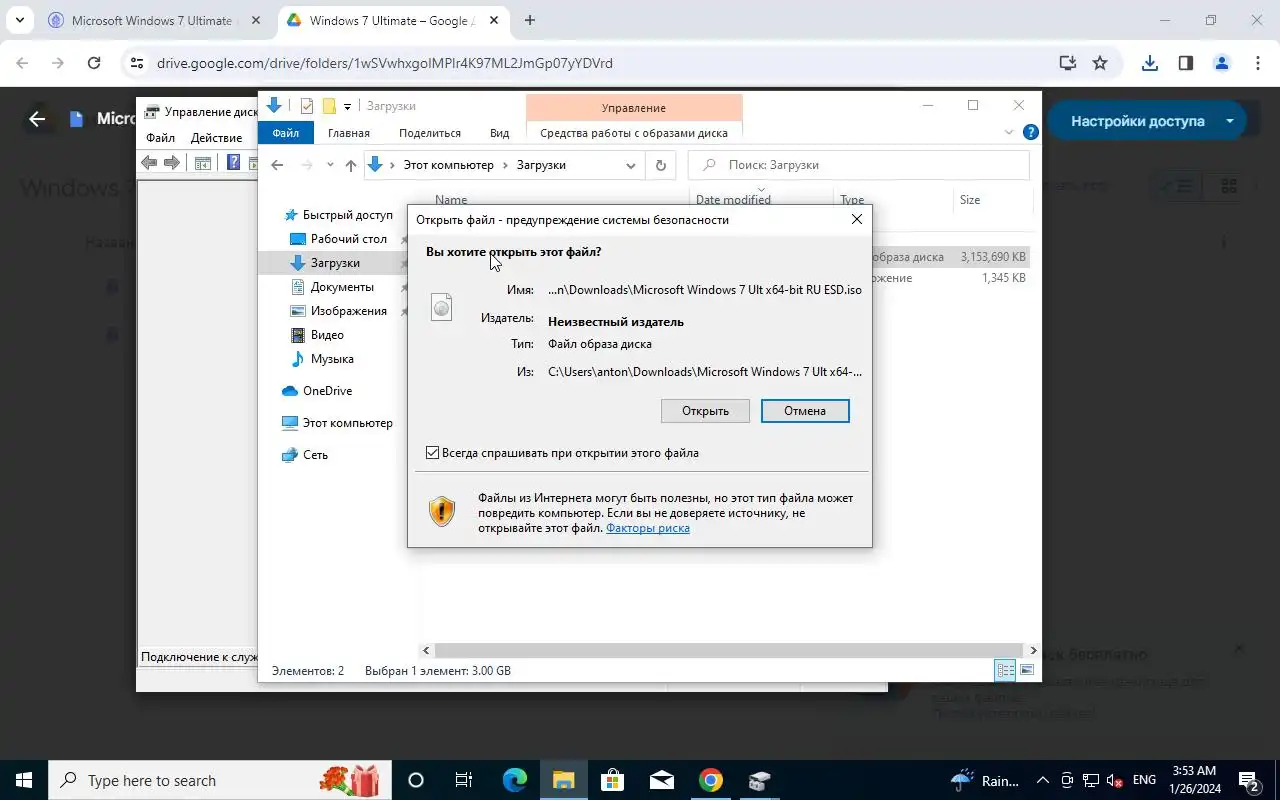This screenshot has height=800, width=1280.
Task: Open Chrome three-dot menu
Action: [x=1258, y=63]
